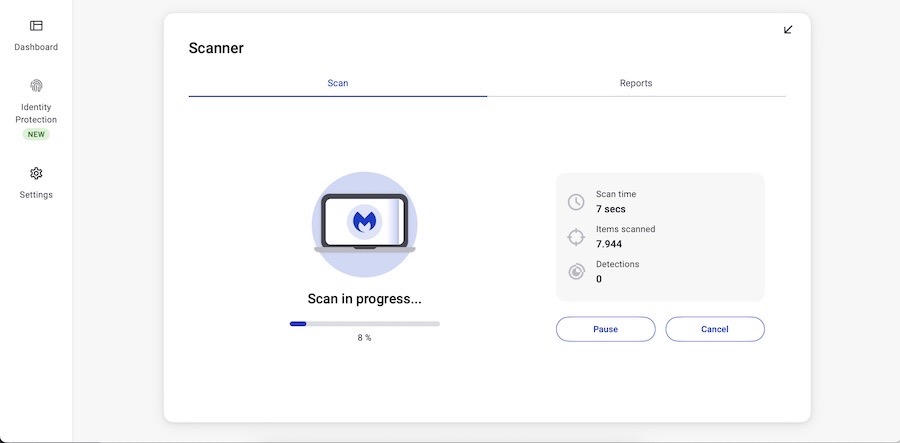Open the Dashboard sidebar icon
The width and height of the screenshot is (900, 443).
pos(36,26)
